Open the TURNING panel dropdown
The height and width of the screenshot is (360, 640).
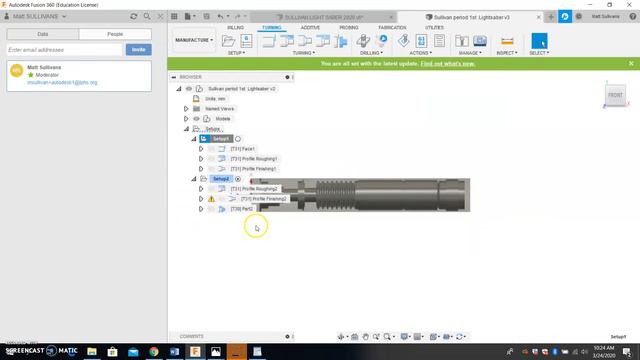click(x=304, y=53)
